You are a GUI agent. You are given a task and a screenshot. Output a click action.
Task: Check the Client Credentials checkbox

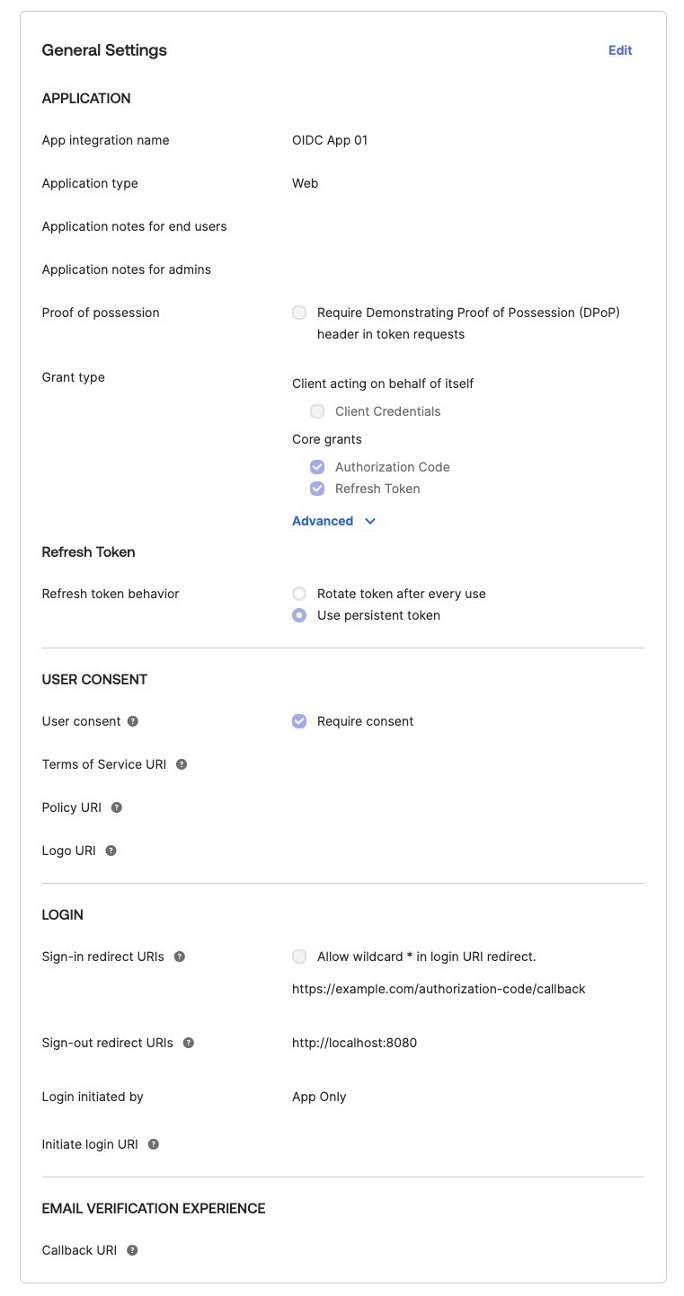(x=317, y=411)
